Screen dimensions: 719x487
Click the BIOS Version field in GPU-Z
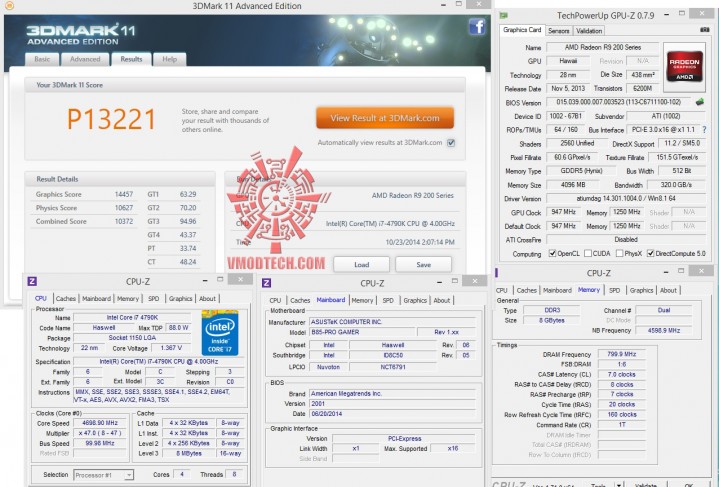click(x=618, y=102)
